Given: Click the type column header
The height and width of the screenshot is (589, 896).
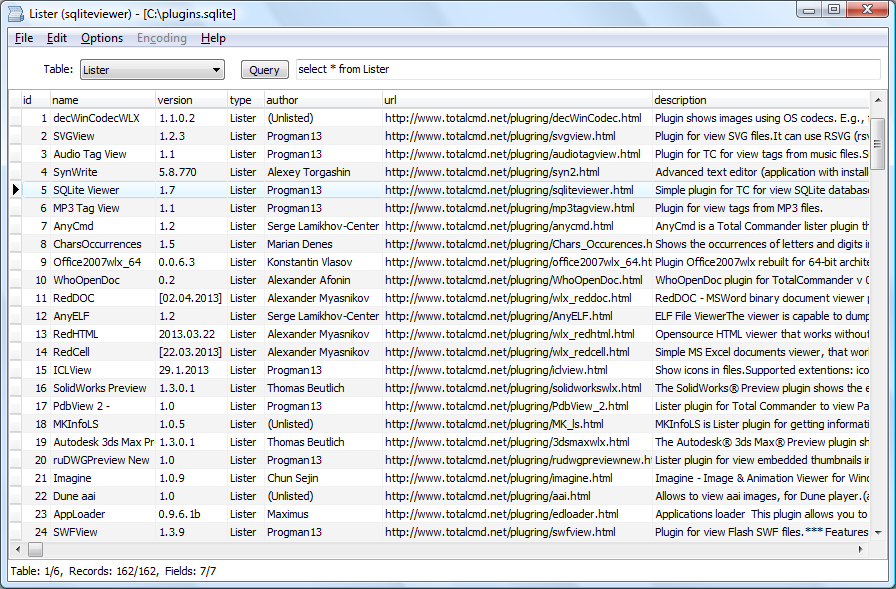Looking at the screenshot, I should click(246, 100).
